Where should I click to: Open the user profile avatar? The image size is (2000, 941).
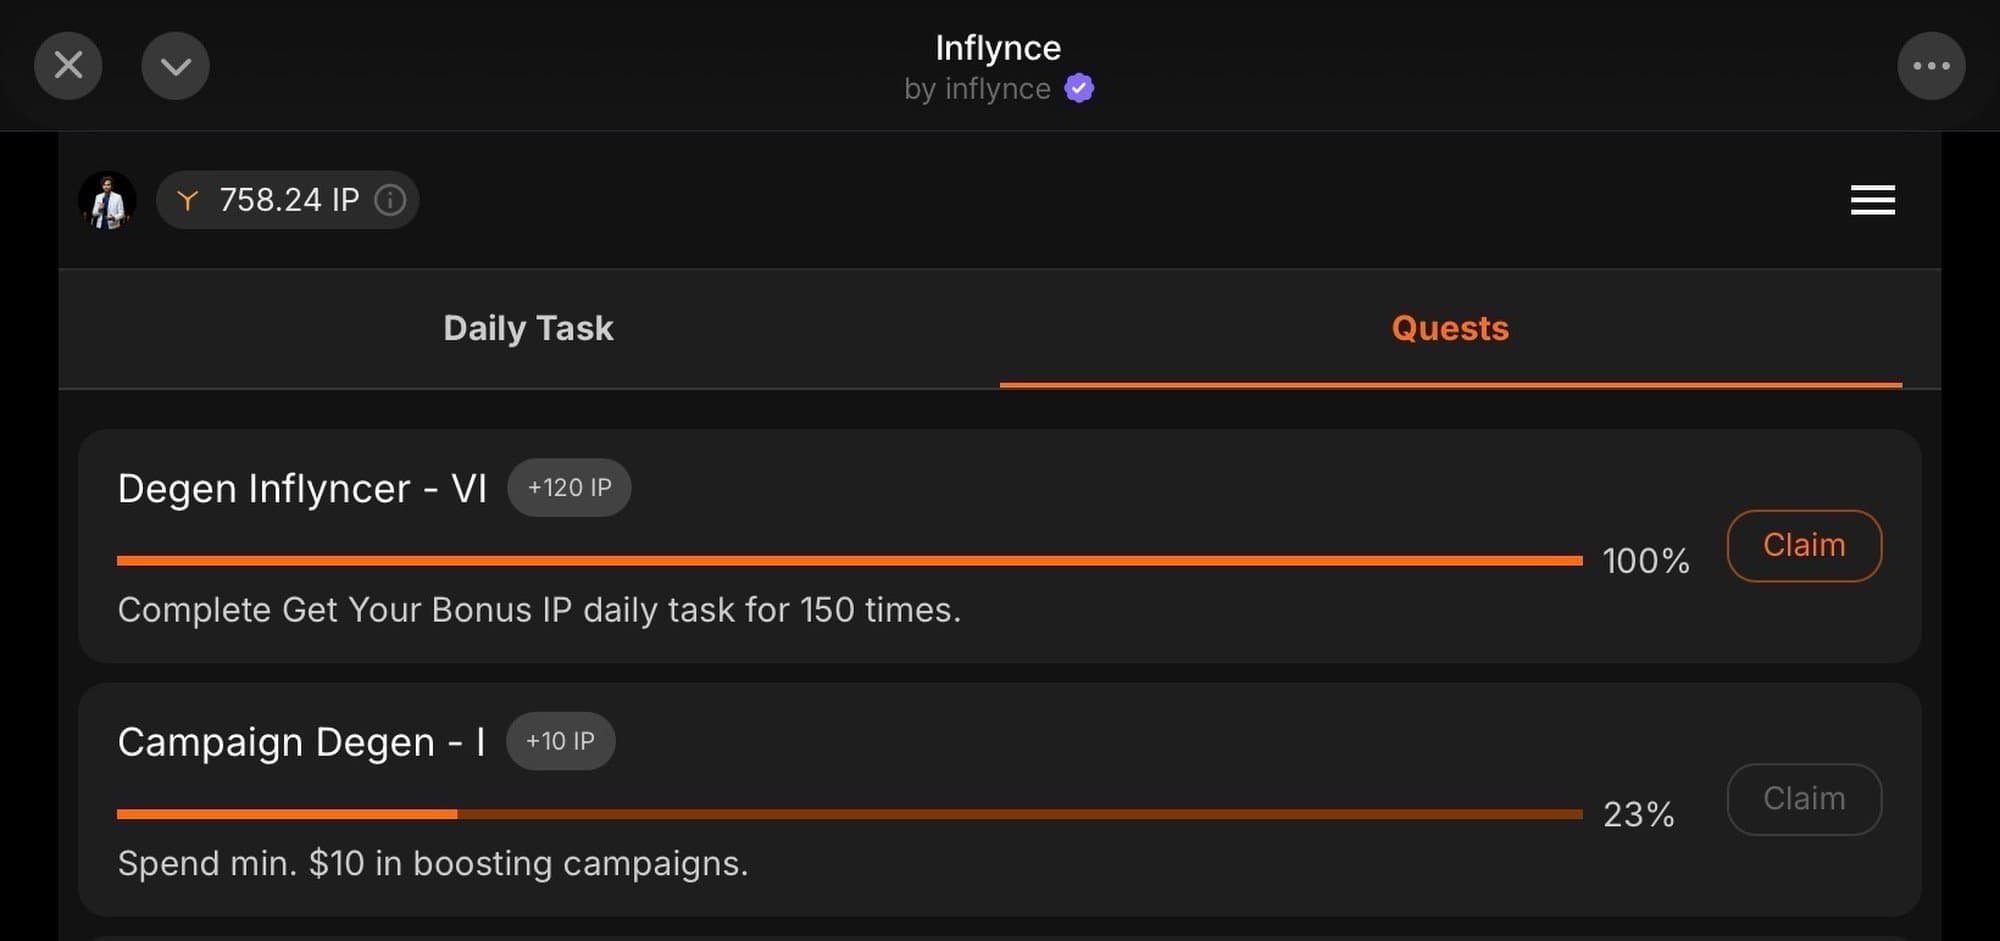pyautogui.click(x=107, y=200)
